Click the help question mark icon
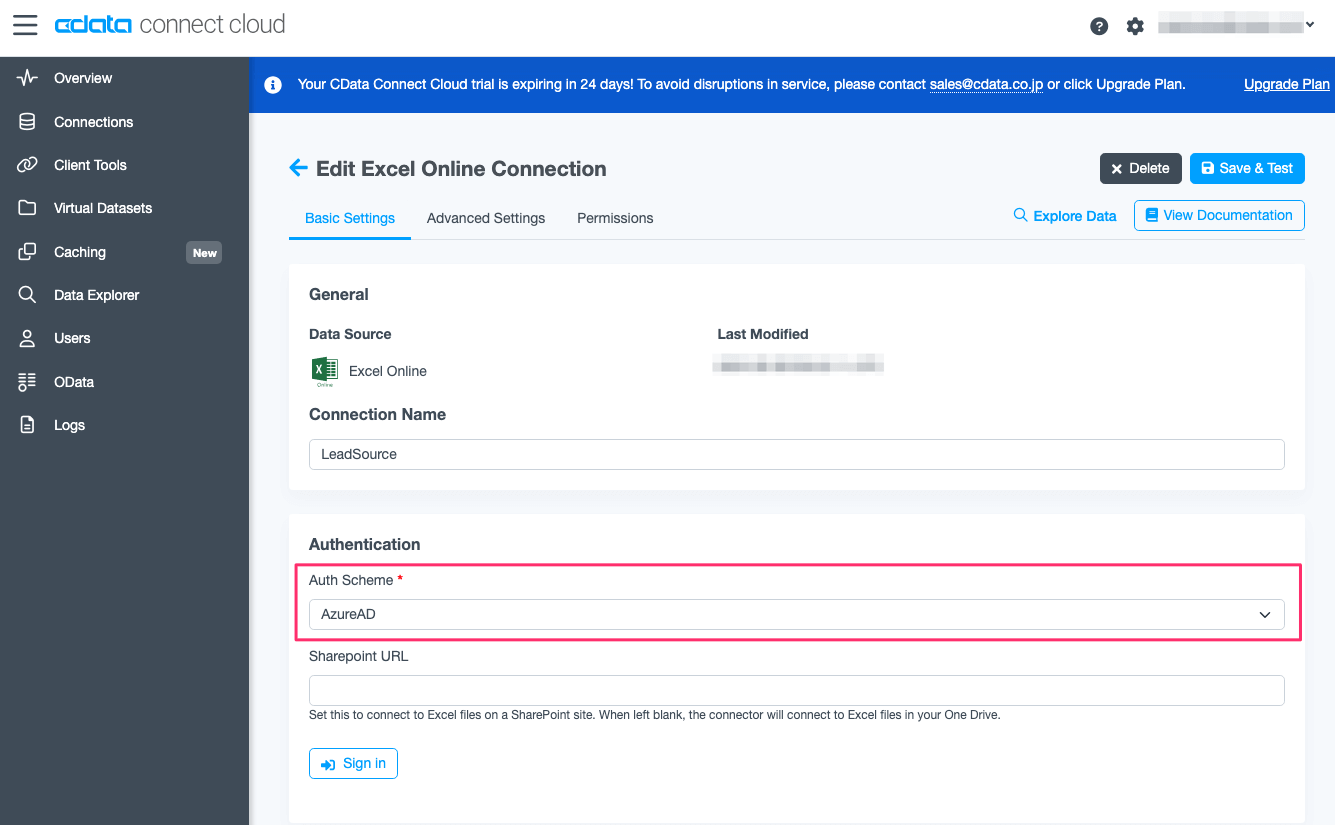This screenshot has height=825, width=1335. pyautogui.click(x=1099, y=26)
